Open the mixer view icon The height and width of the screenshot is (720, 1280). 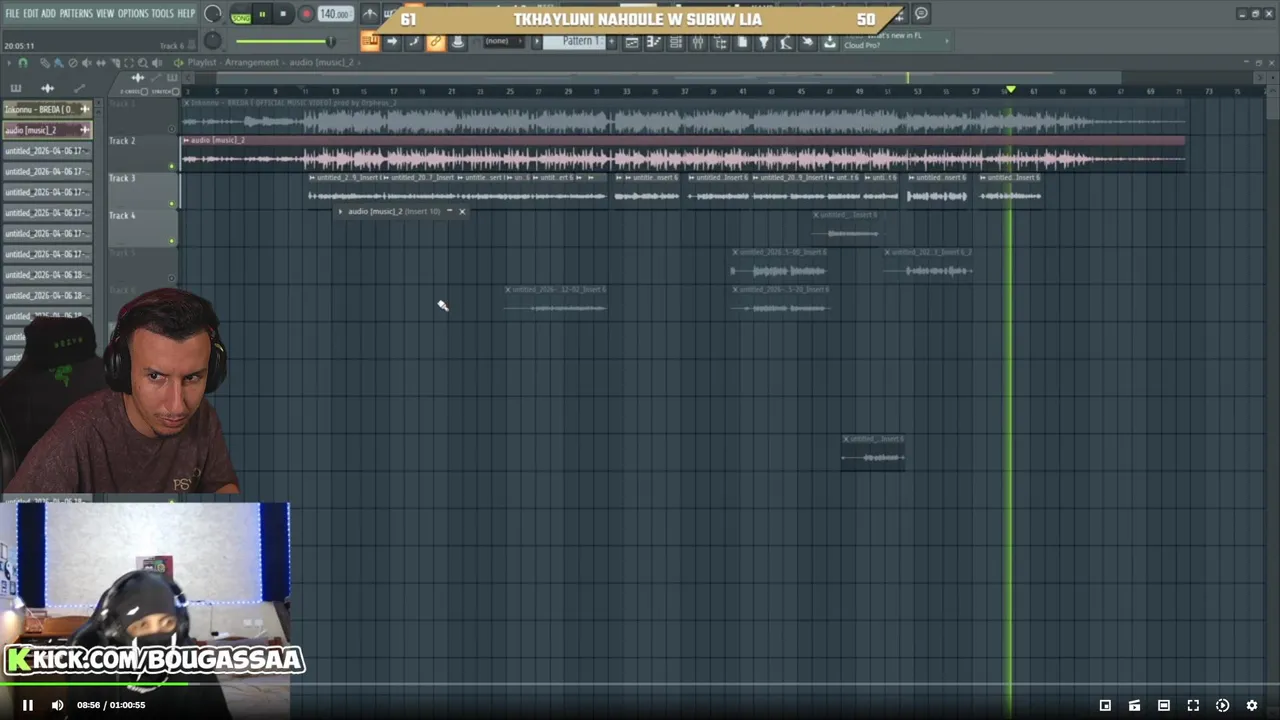(x=697, y=42)
